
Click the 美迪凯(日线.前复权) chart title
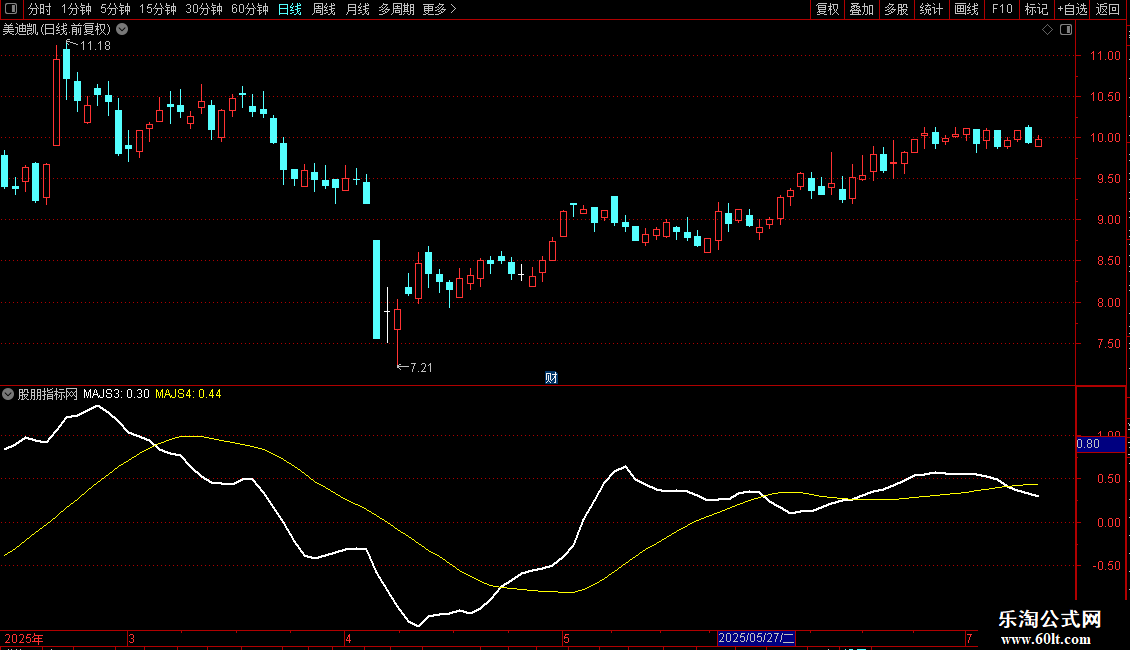57,30
